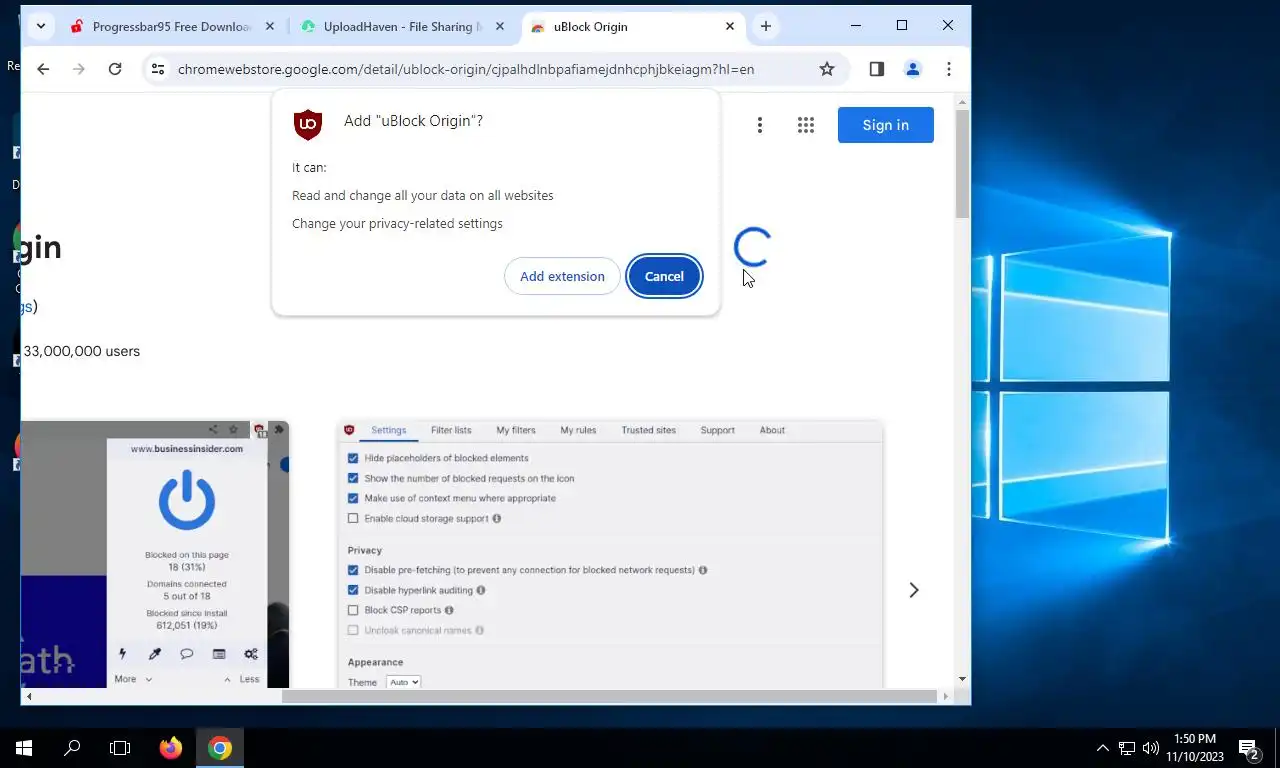
Task: Click the uBlock Origin shield icon in dialog
Action: click(x=308, y=124)
